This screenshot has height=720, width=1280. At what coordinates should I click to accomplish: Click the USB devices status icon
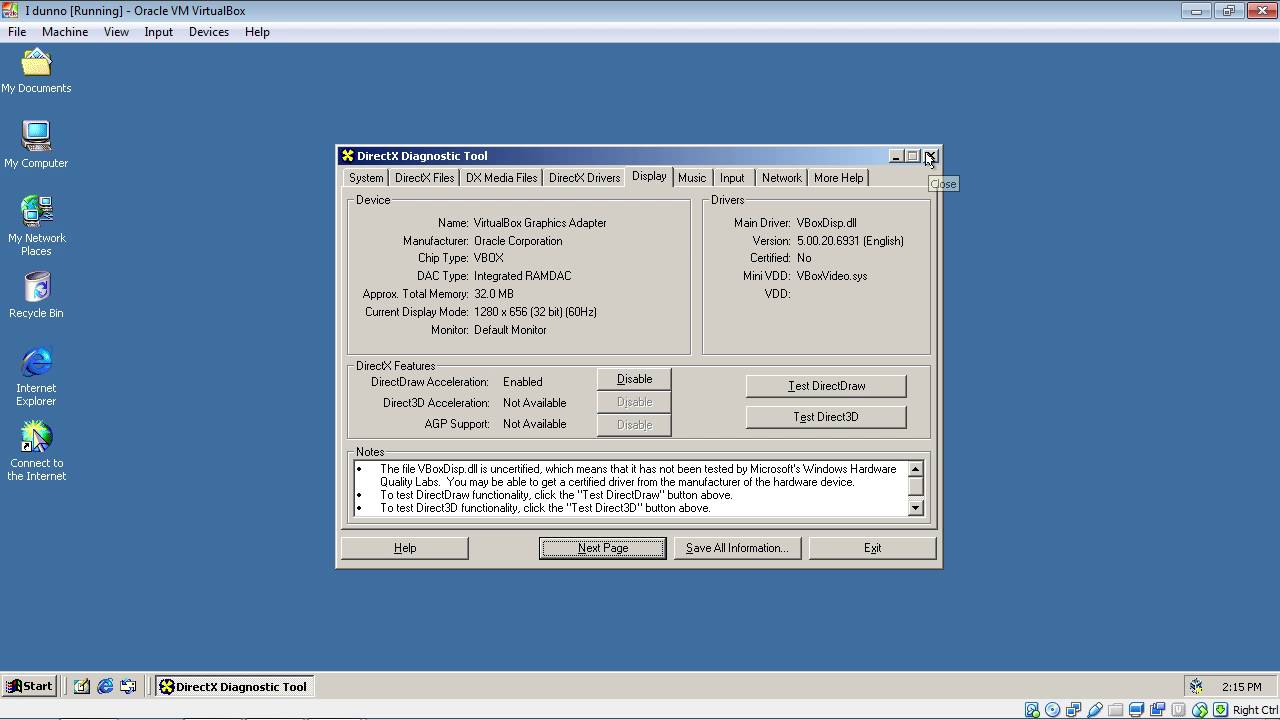pos(1095,710)
